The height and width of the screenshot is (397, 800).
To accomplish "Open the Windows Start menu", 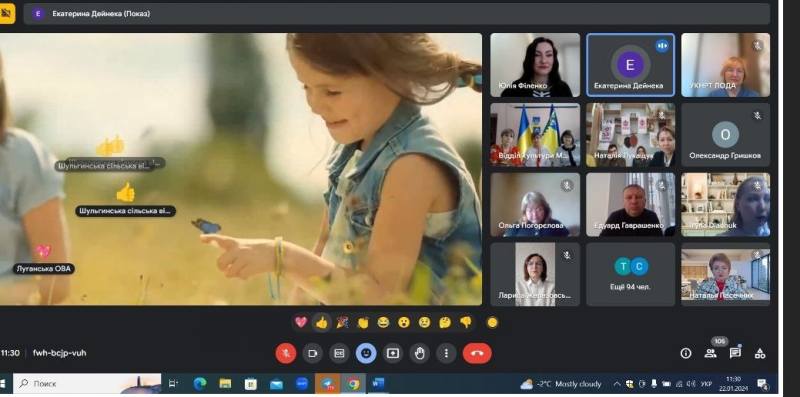I will pos(3,384).
